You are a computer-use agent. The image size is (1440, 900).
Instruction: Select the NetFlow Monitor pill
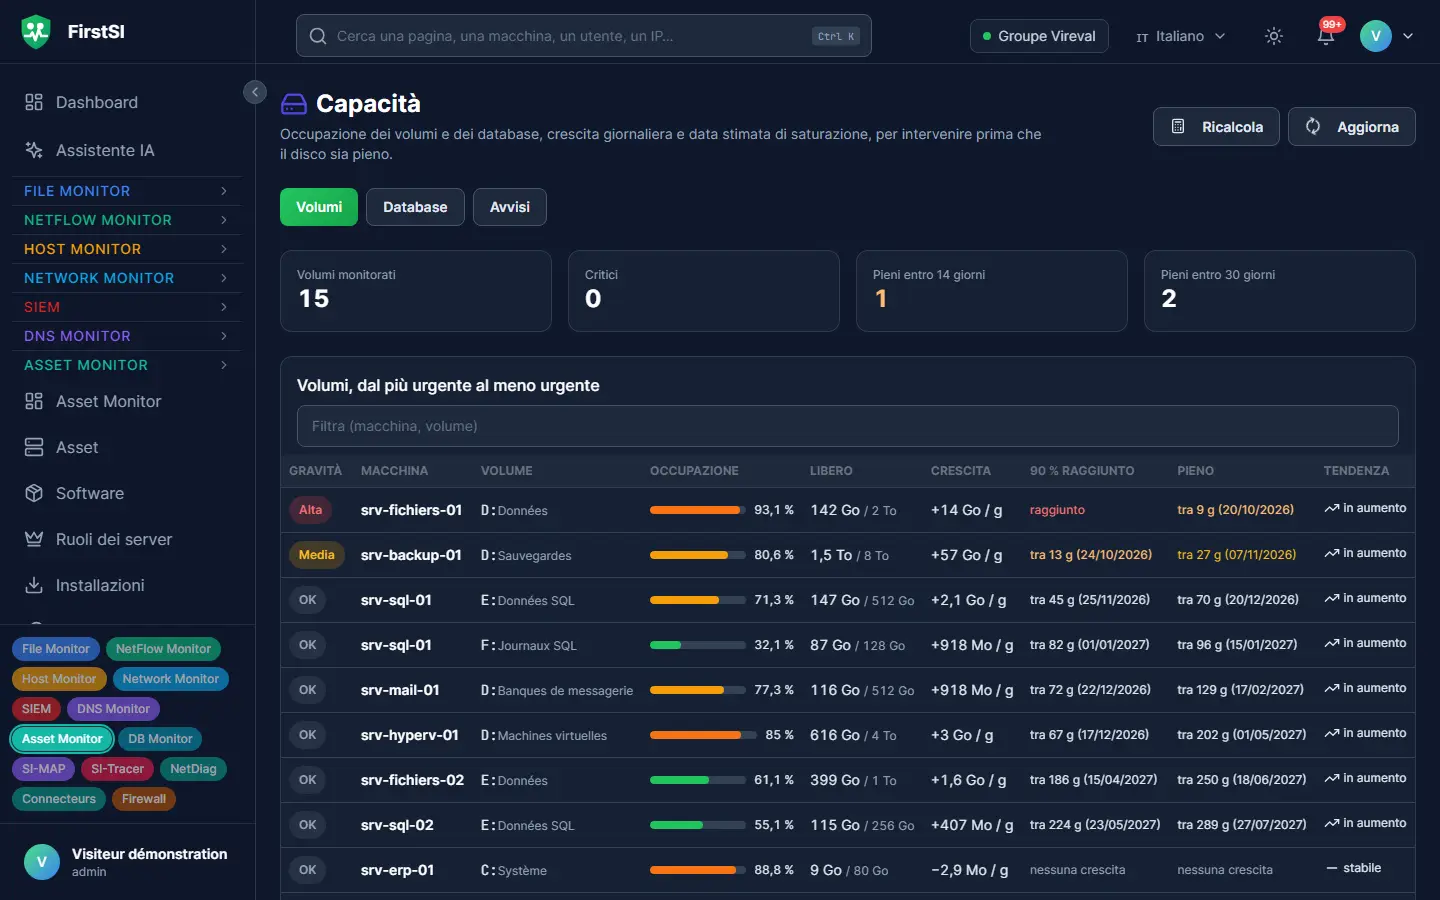pos(163,649)
